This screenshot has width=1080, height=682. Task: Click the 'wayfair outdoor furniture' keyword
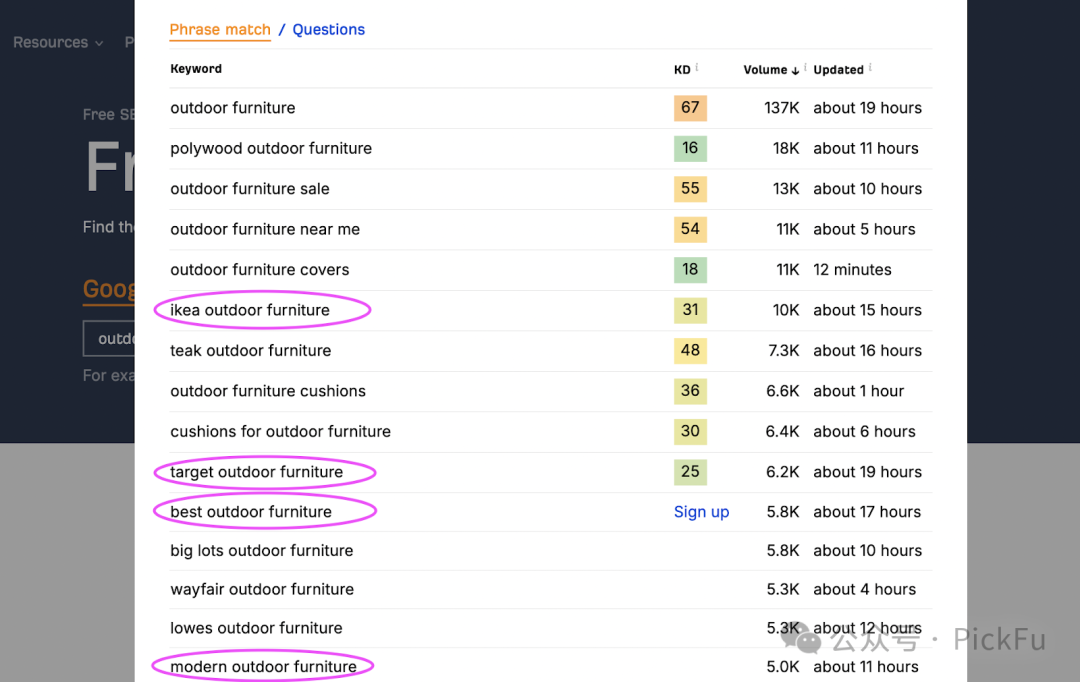coord(262,590)
